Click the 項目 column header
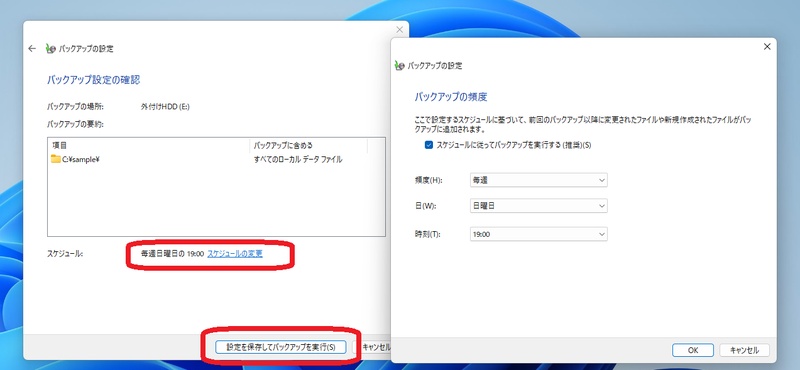 tap(148, 145)
